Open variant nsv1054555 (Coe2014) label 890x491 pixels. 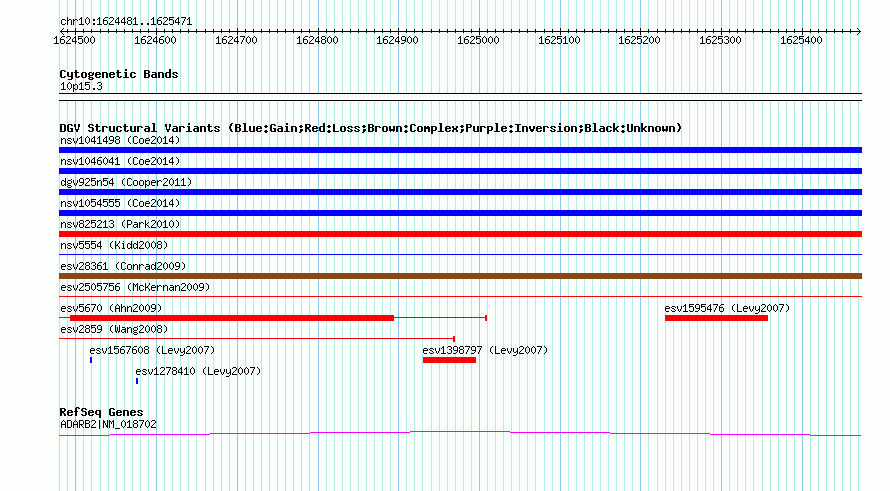120,203
